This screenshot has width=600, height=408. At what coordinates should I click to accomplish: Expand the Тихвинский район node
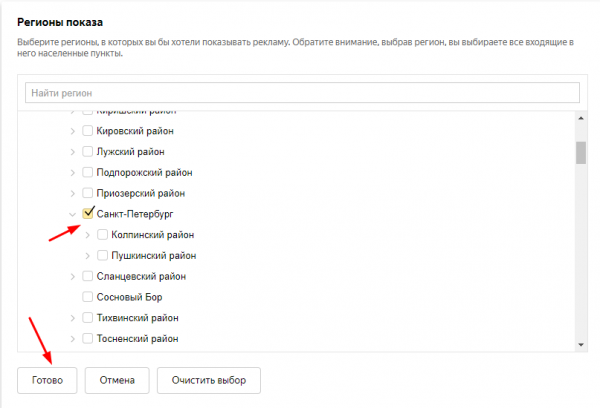tap(72, 318)
